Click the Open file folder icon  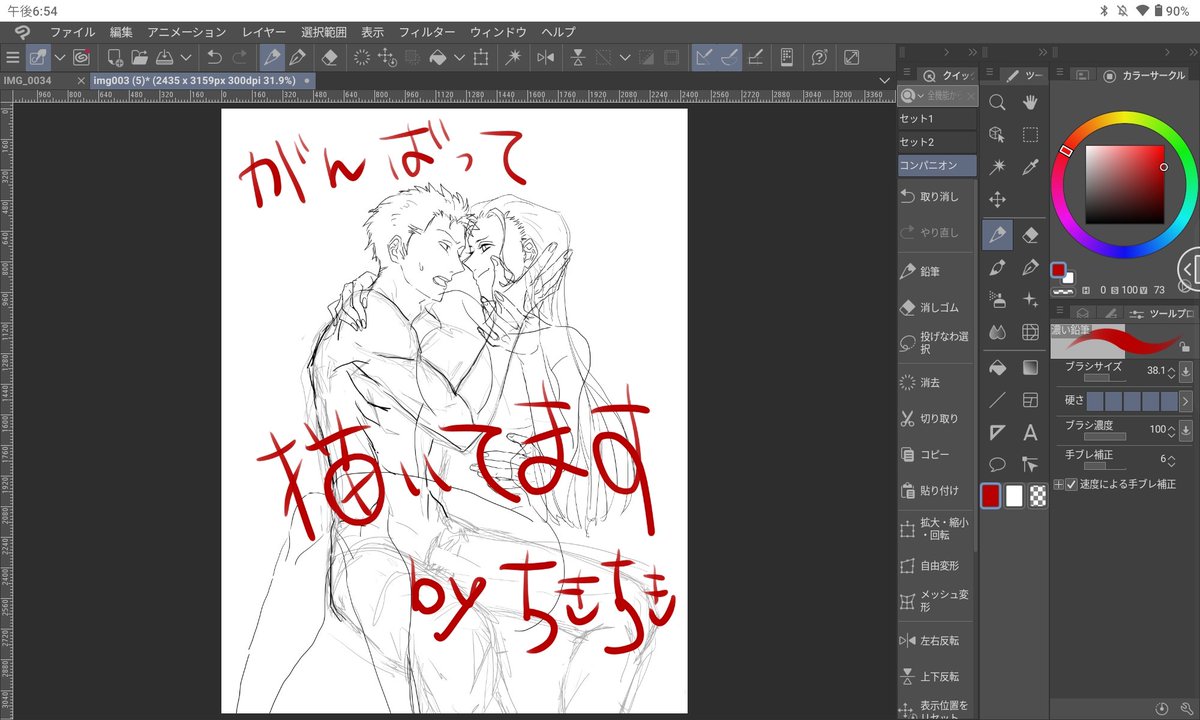pyautogui.click(x=140, y=57)
